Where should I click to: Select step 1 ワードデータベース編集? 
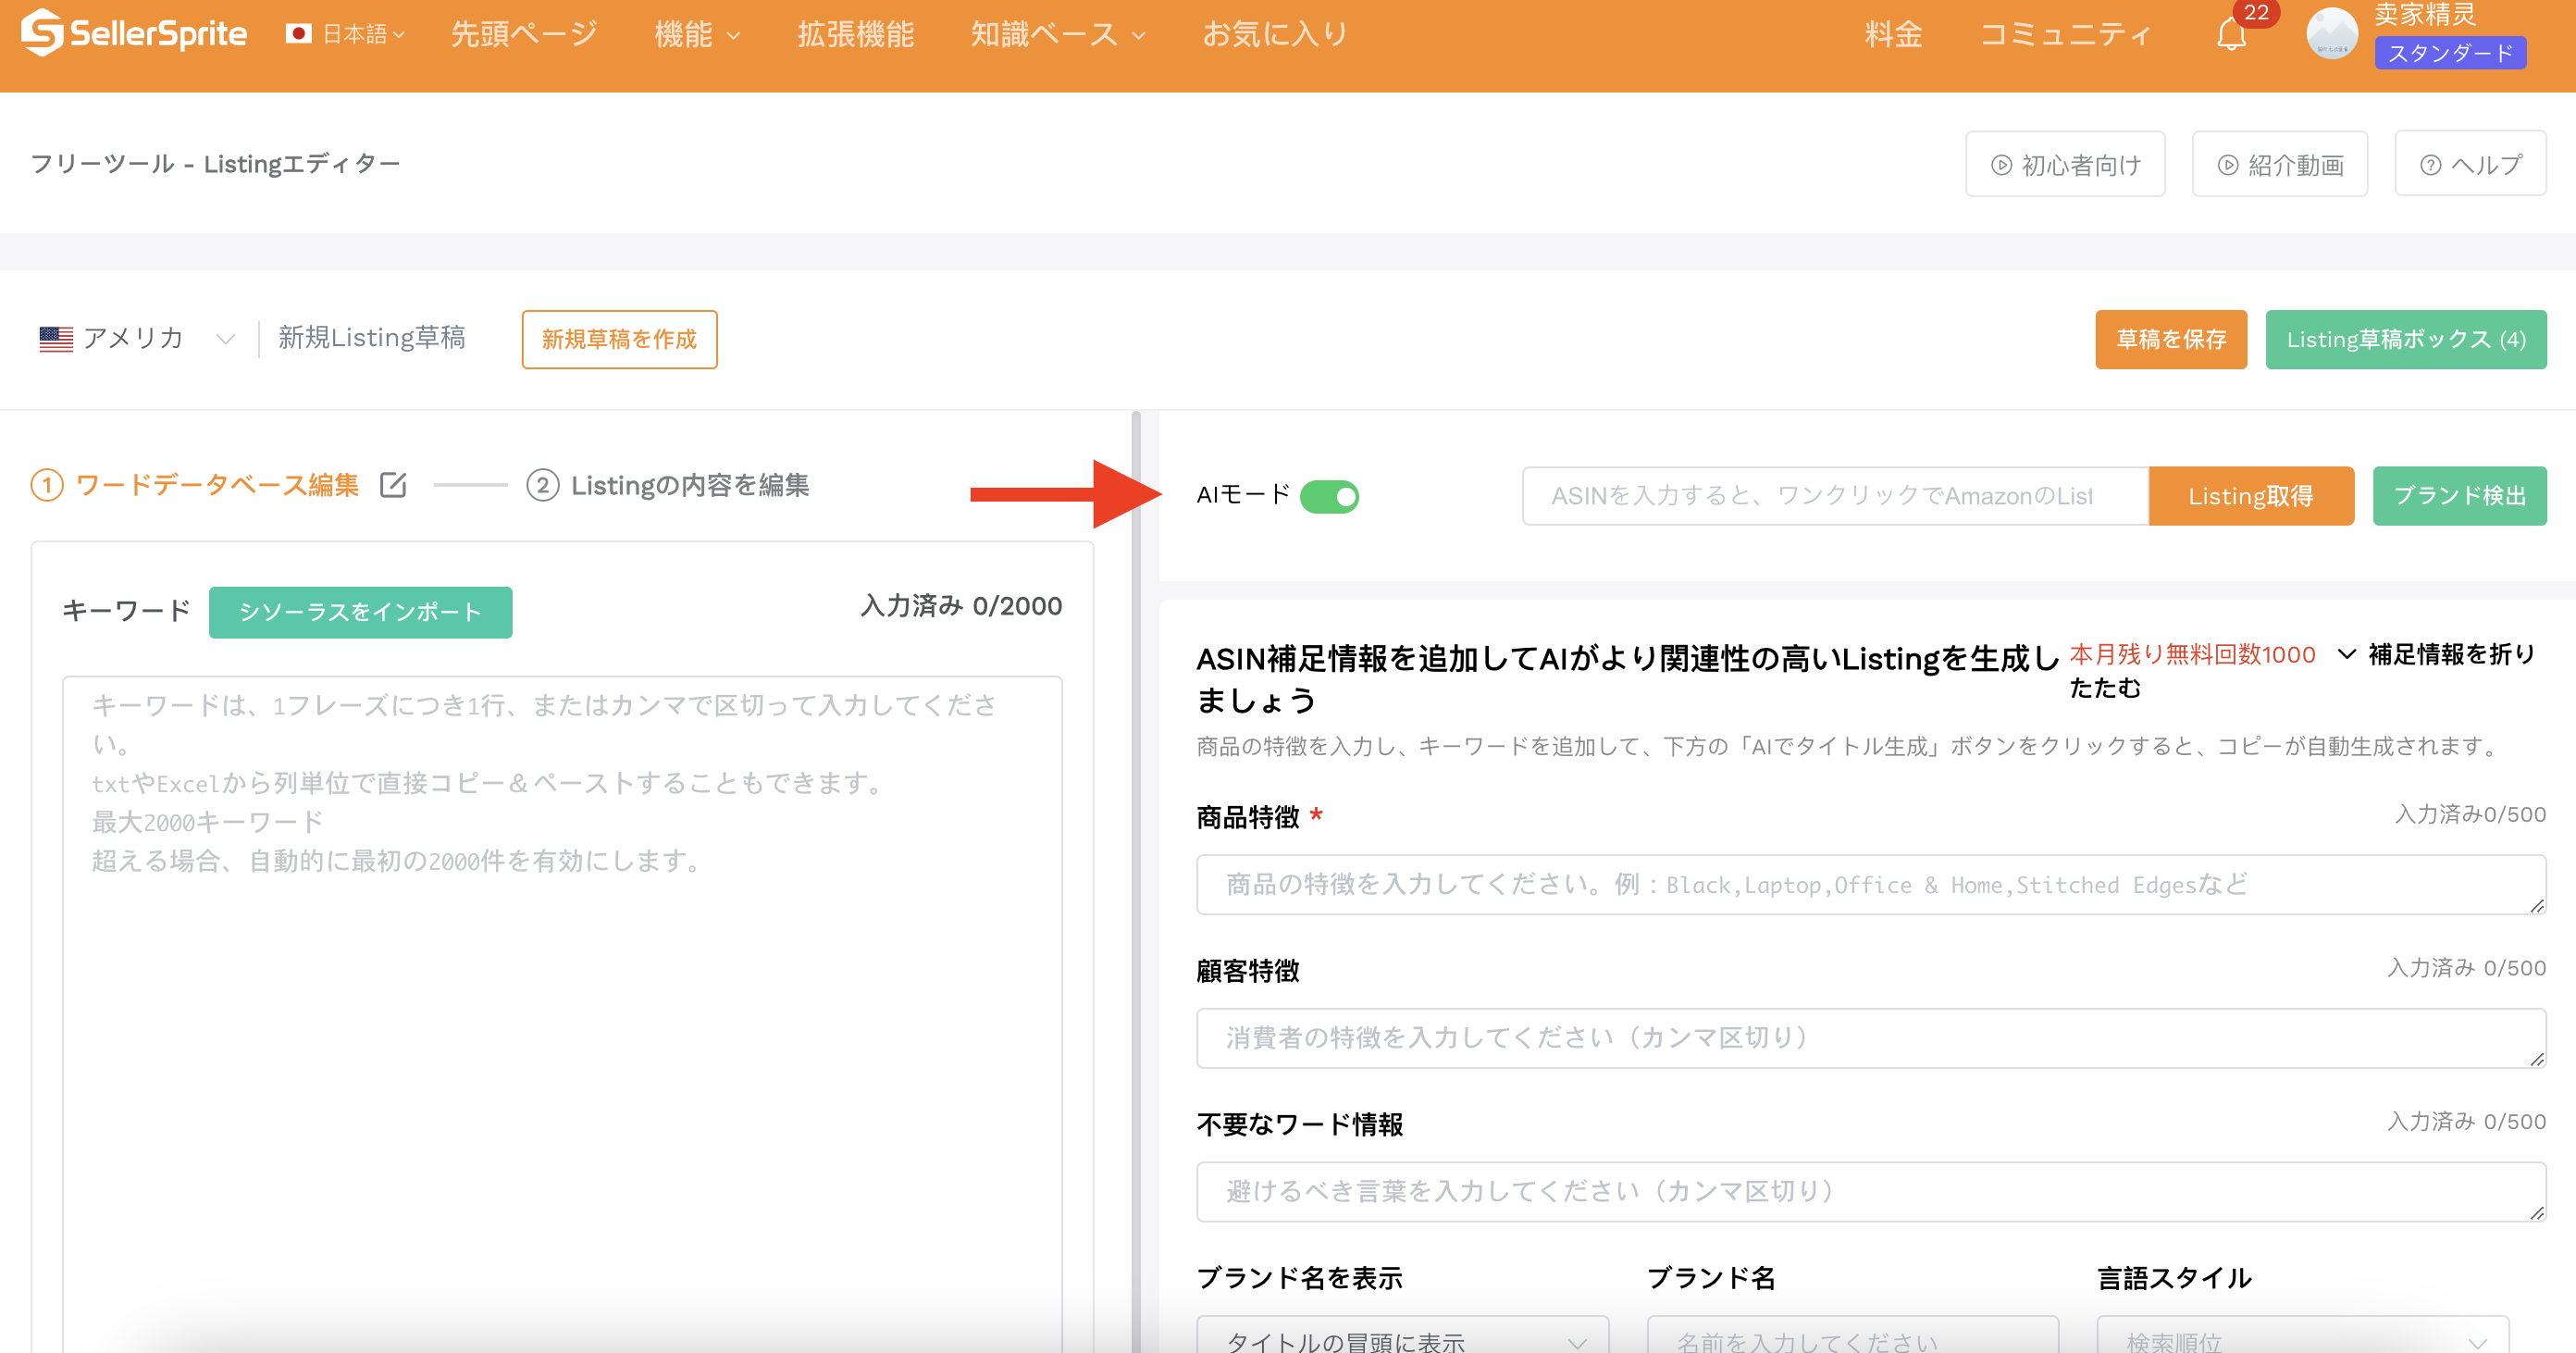point(195,485)
